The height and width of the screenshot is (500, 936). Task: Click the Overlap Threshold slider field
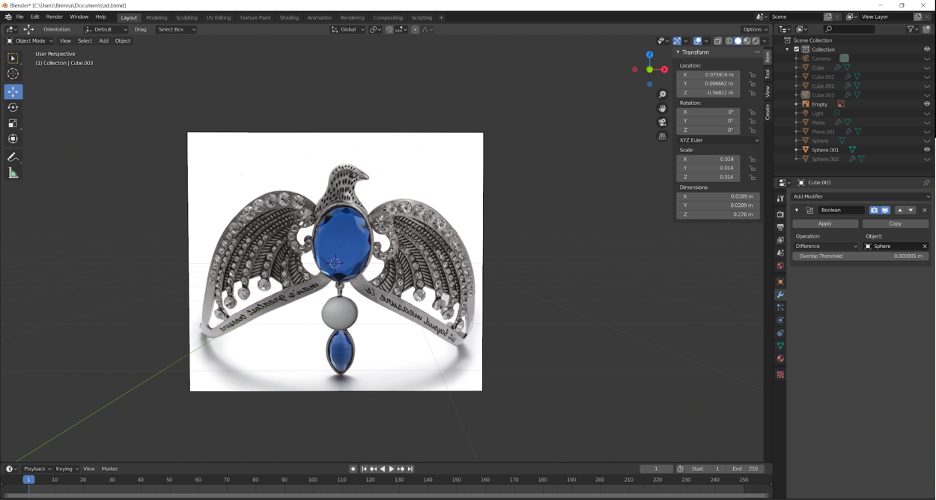(x=860, y=256)
